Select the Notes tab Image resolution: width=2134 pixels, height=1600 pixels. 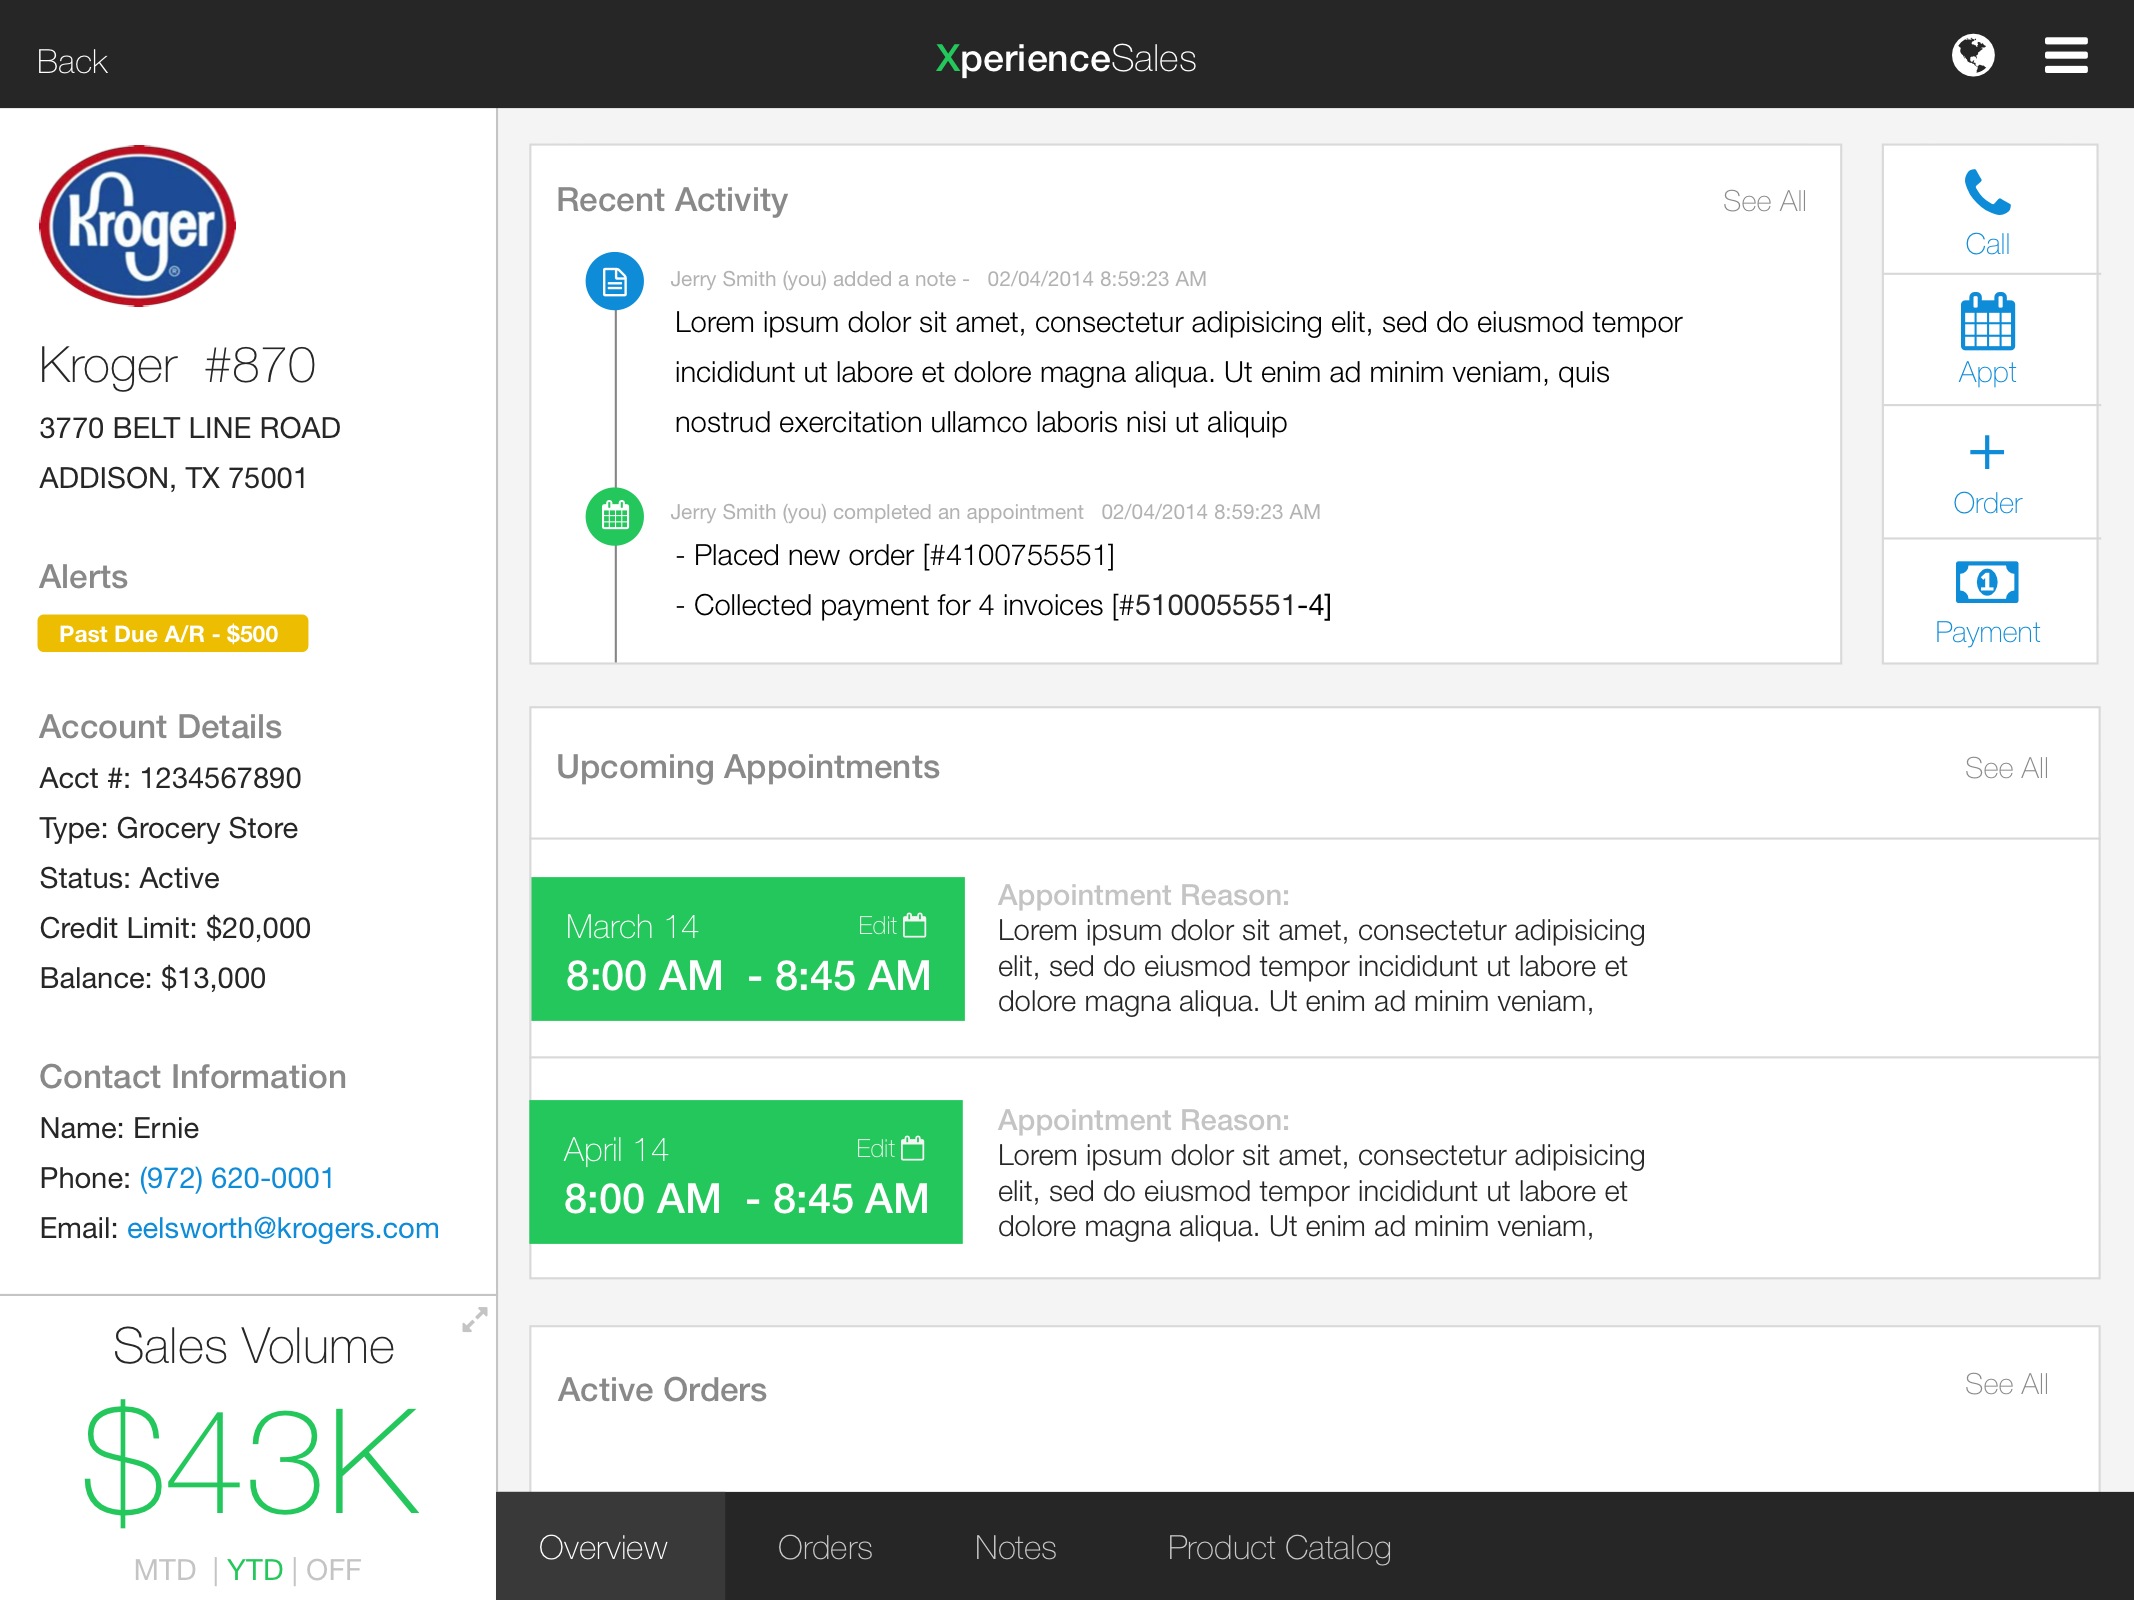coord(1015,1547)
